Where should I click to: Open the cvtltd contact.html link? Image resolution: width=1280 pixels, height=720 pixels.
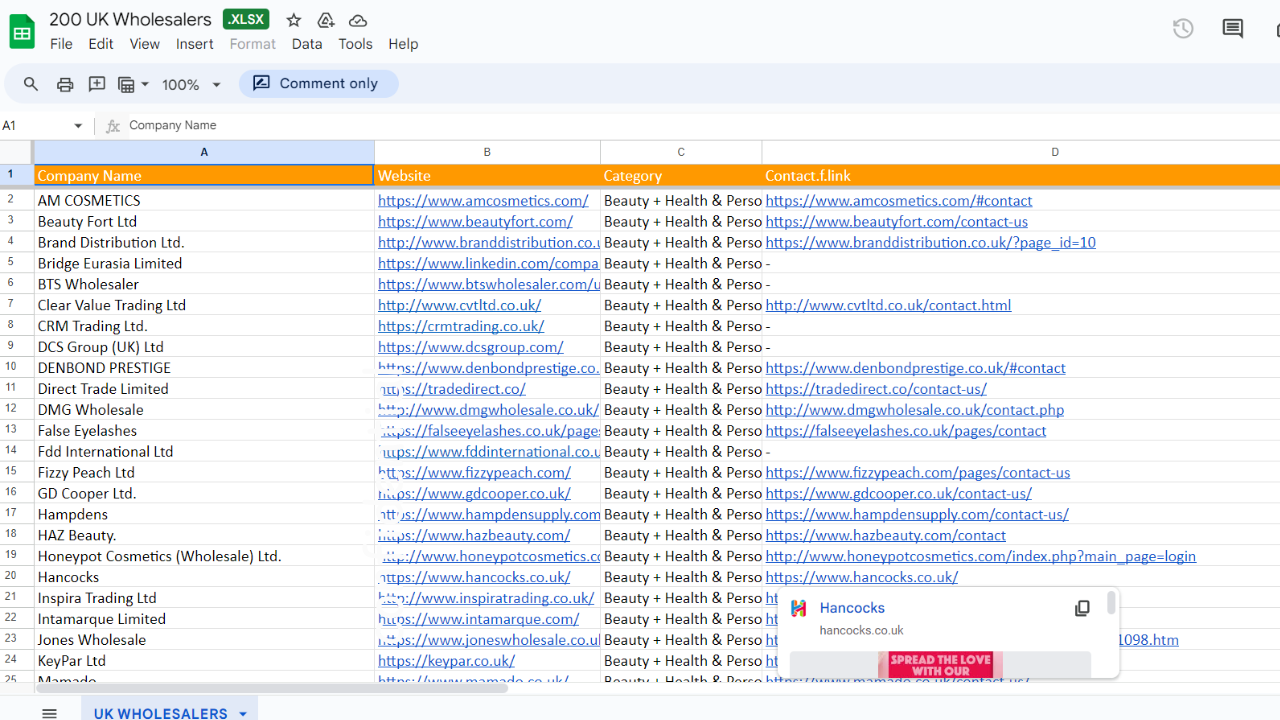(x=889, y=306)
